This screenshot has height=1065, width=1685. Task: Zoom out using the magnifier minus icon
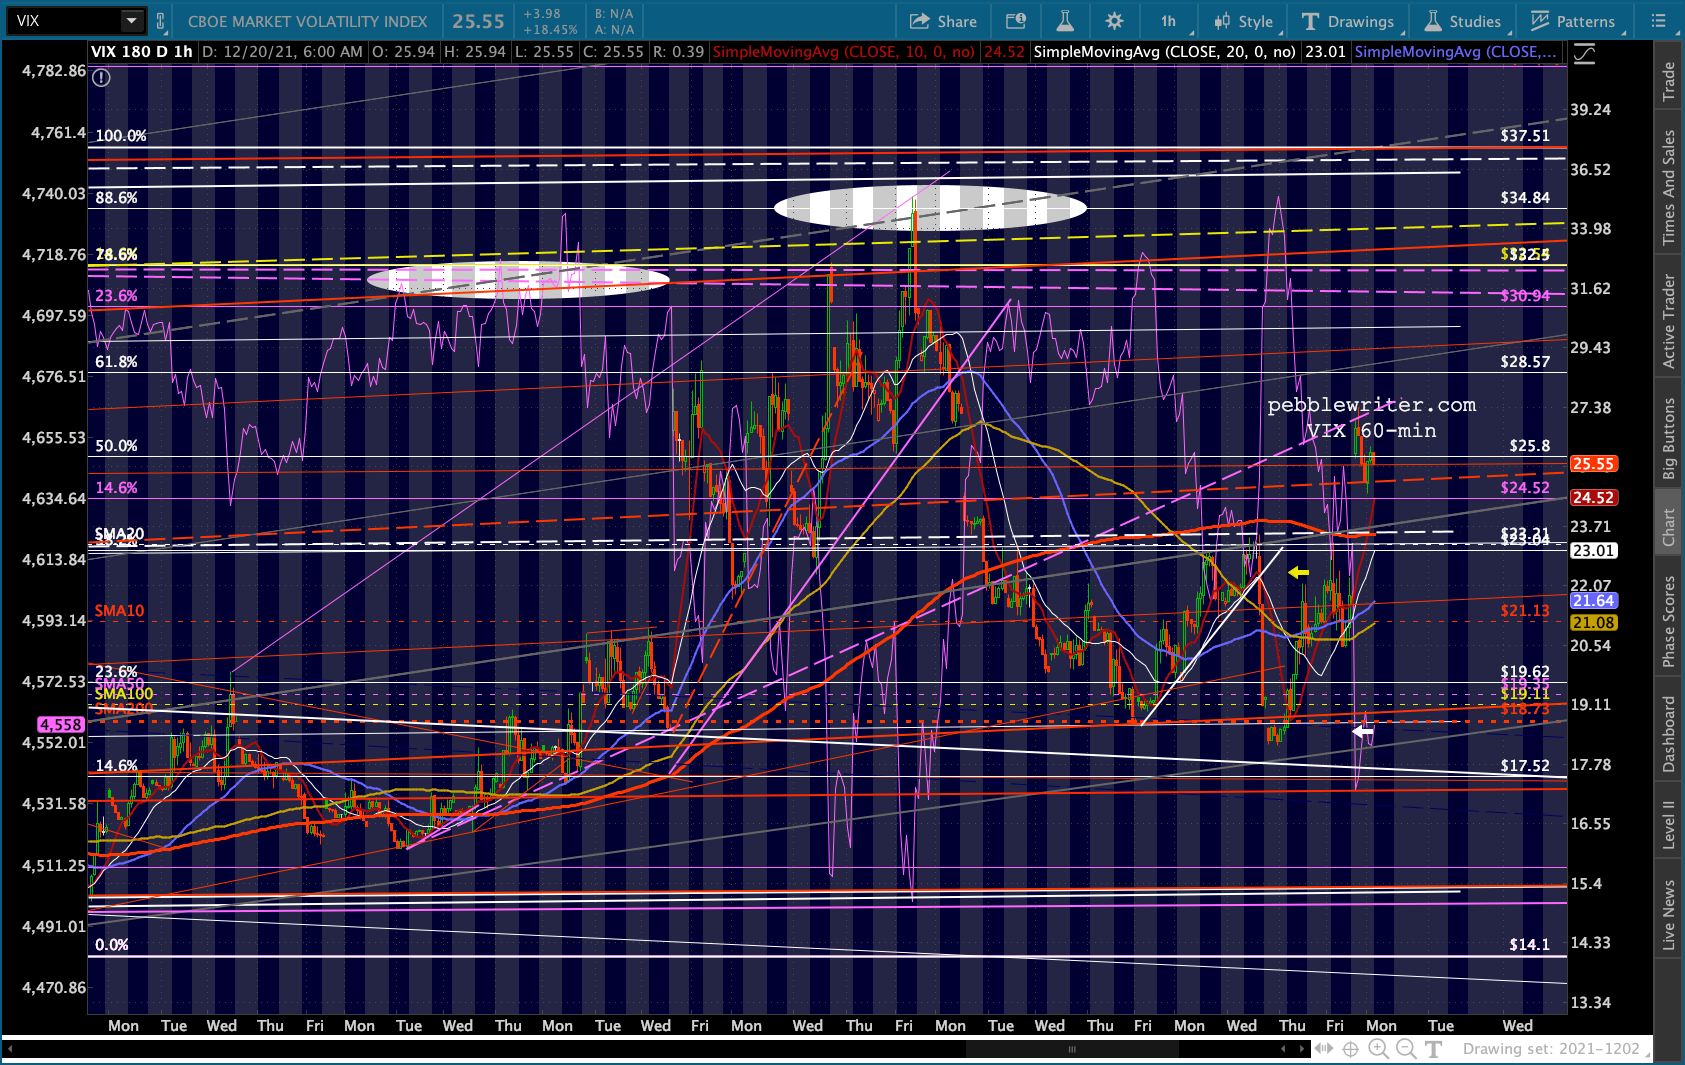click(1406, 1048)
